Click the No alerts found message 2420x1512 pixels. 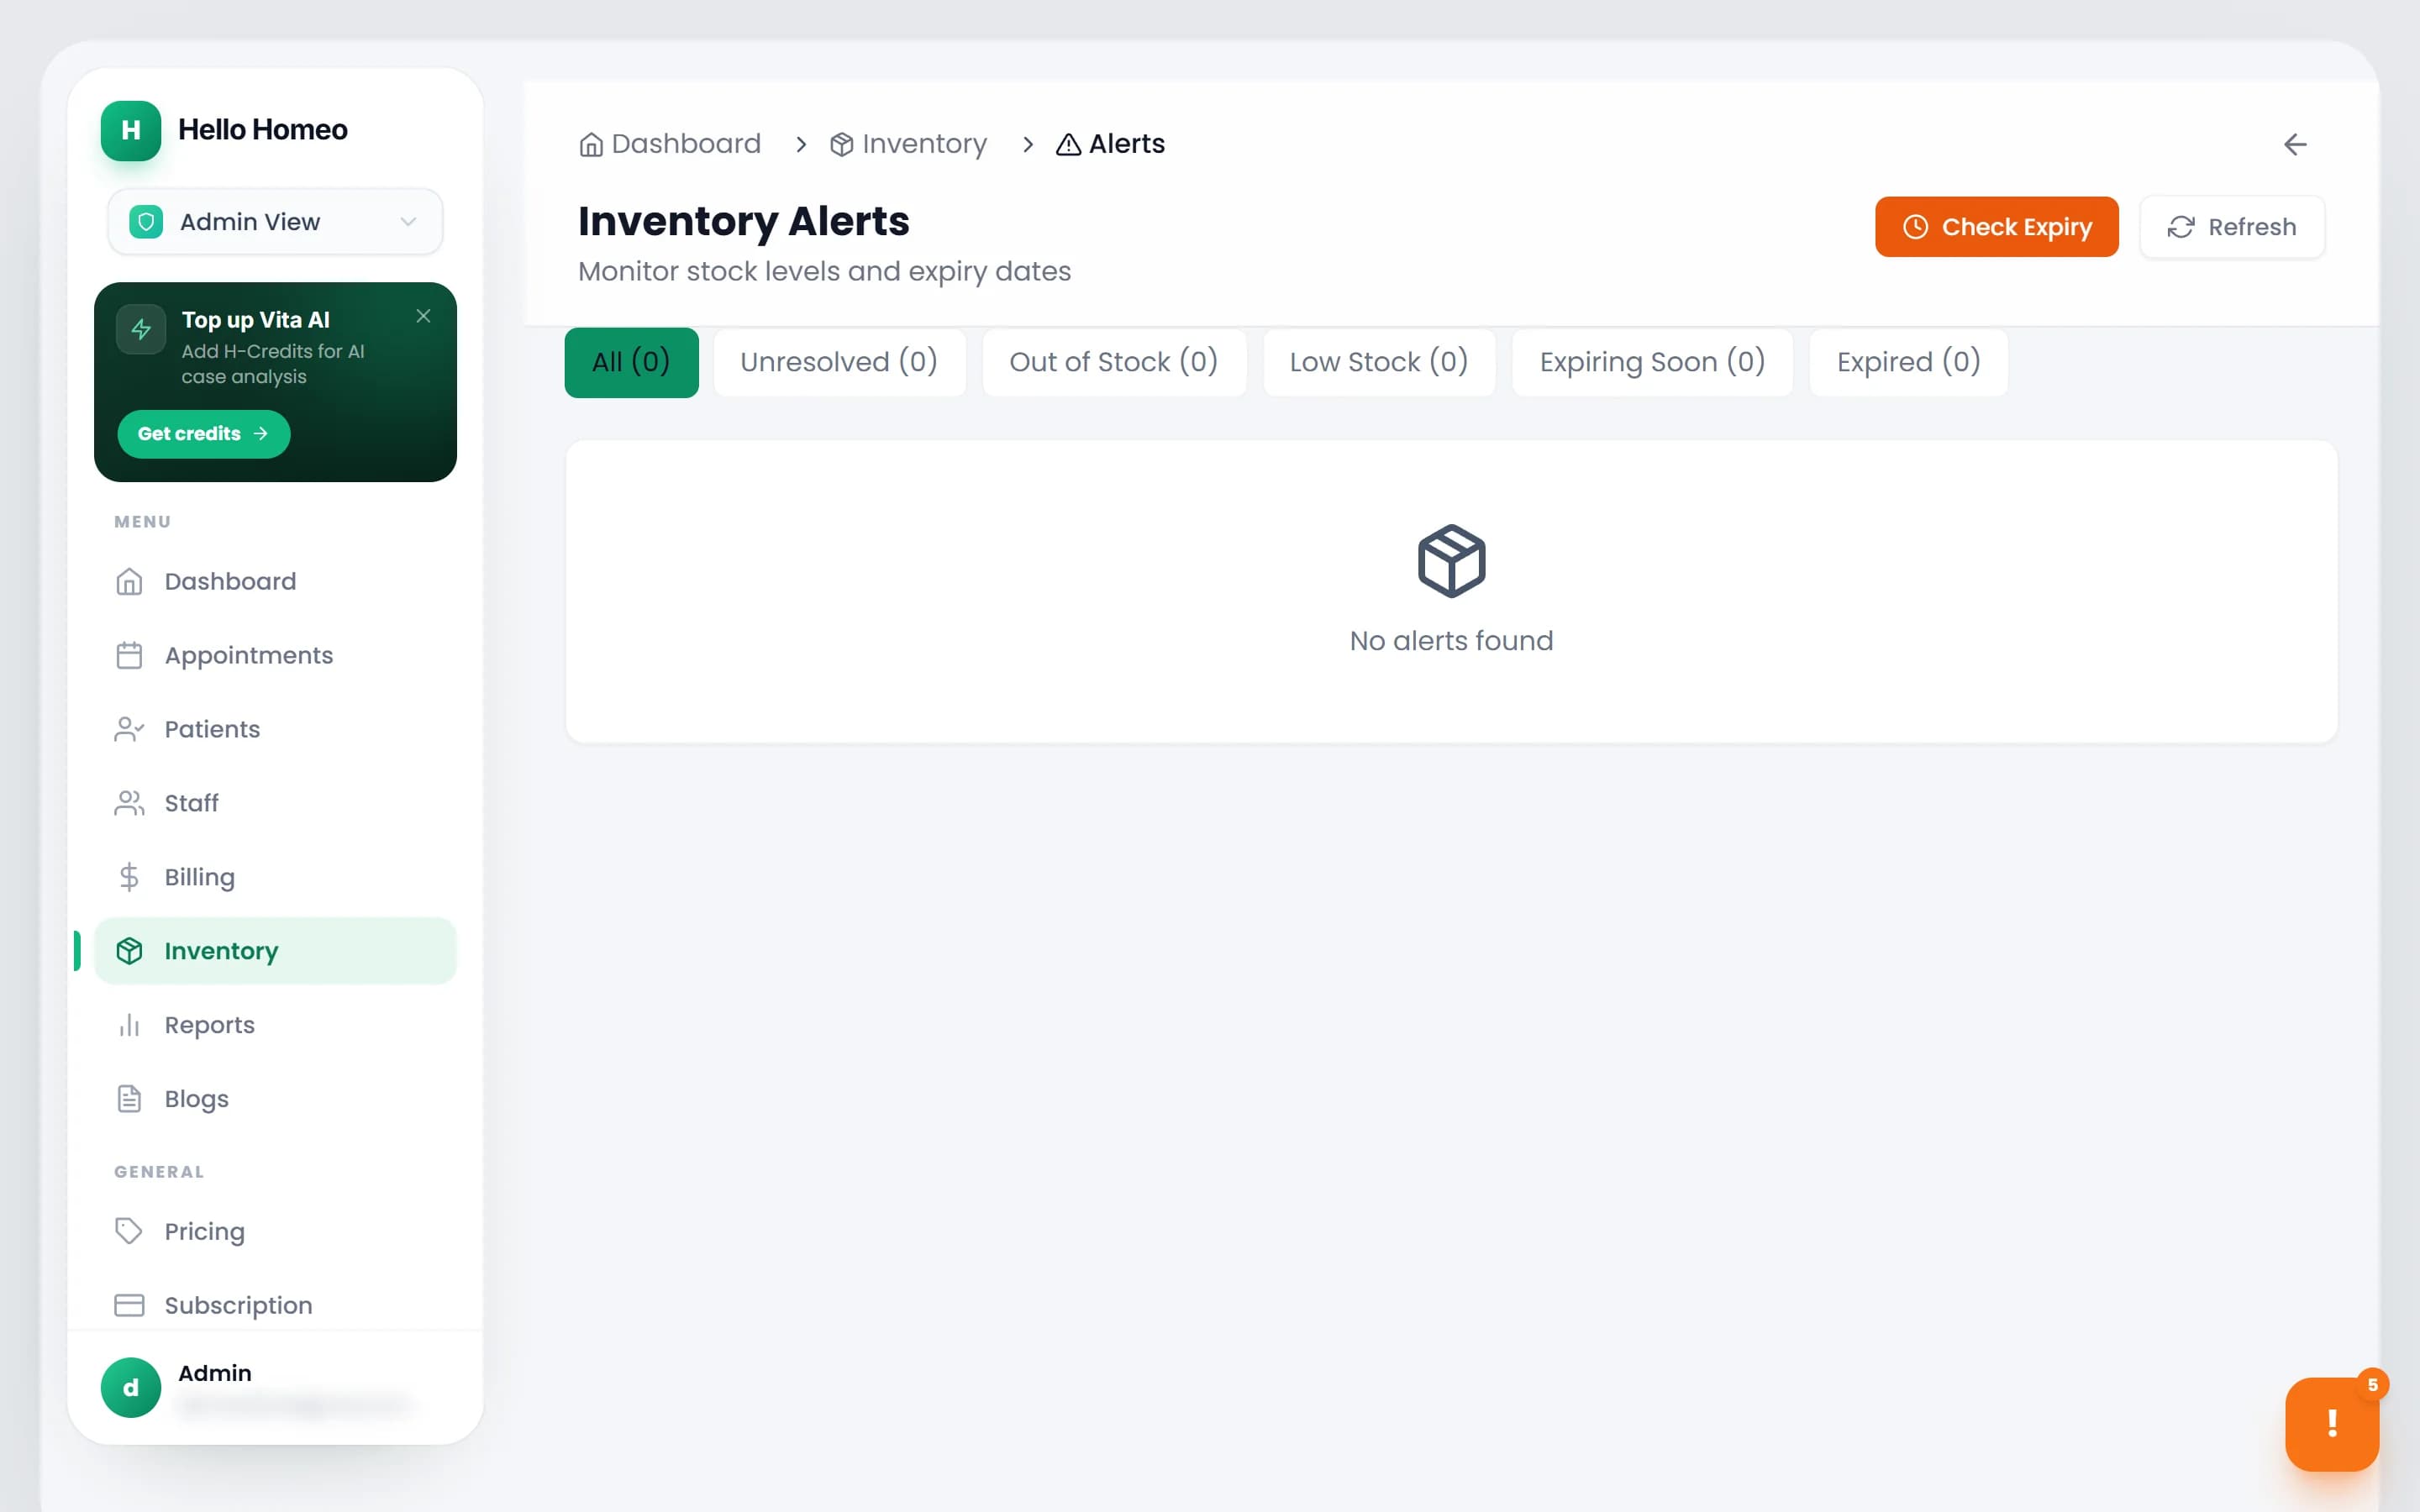[1451, 641]
